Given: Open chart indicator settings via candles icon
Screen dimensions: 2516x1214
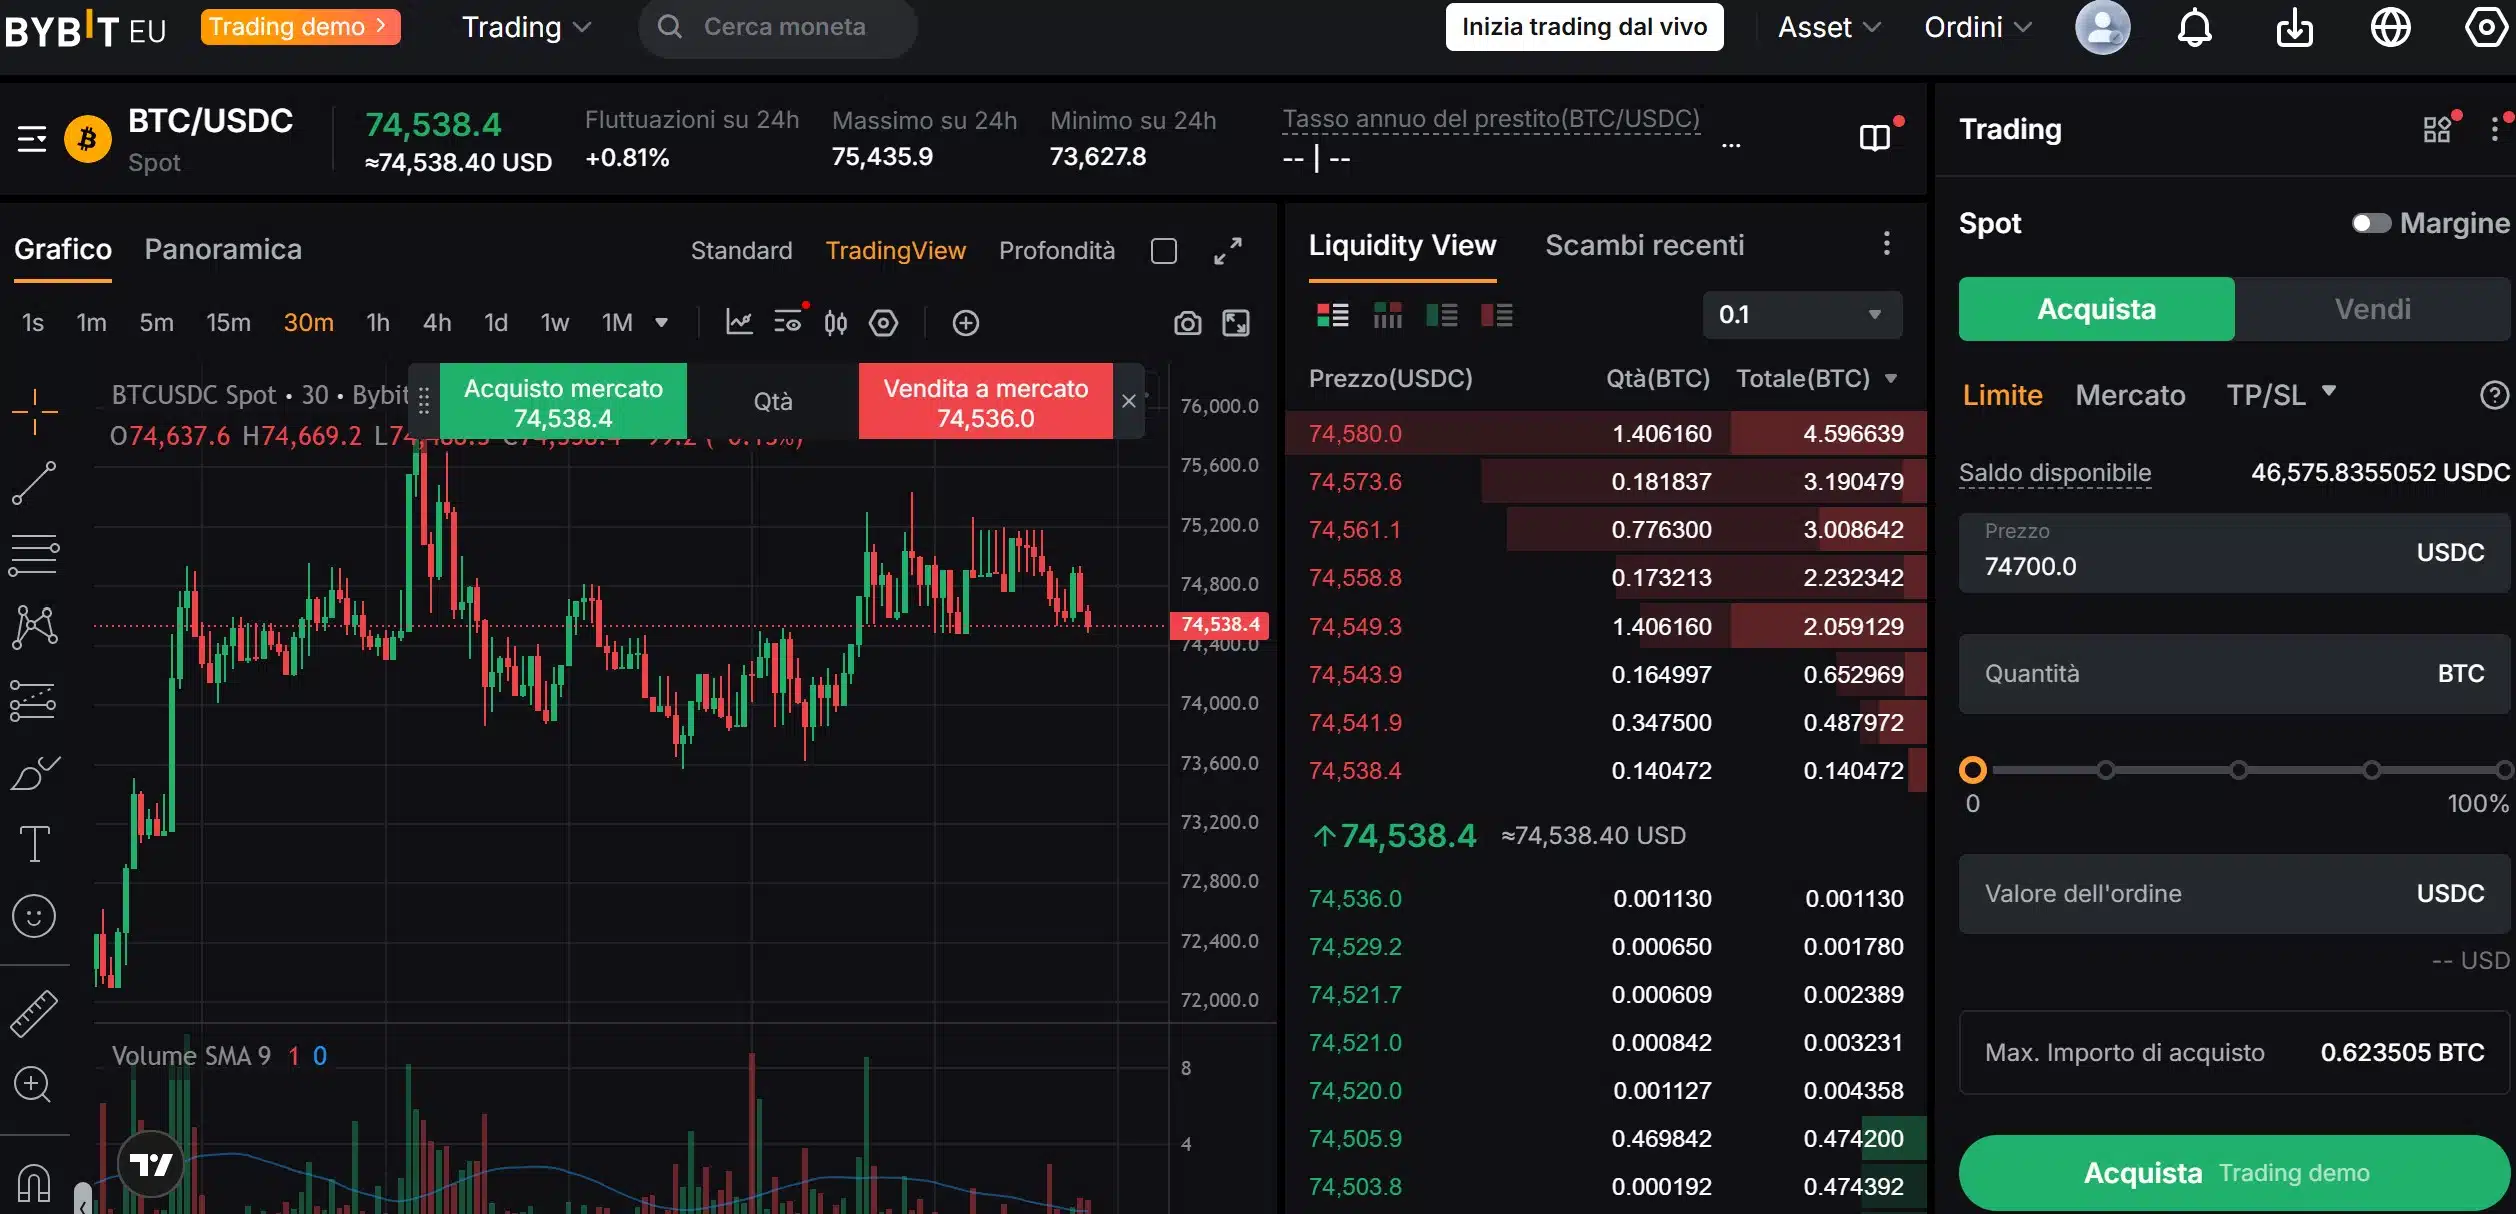Looking at the screenshot, I should pos(836,322).
